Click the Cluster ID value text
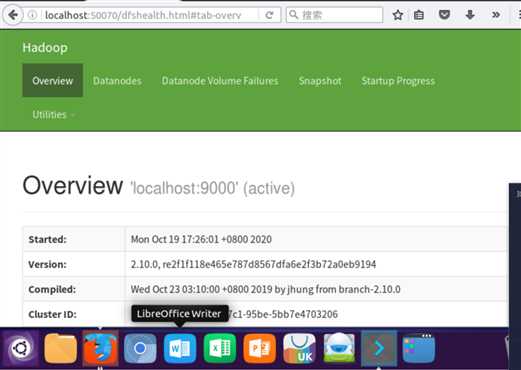 (283, 314)
